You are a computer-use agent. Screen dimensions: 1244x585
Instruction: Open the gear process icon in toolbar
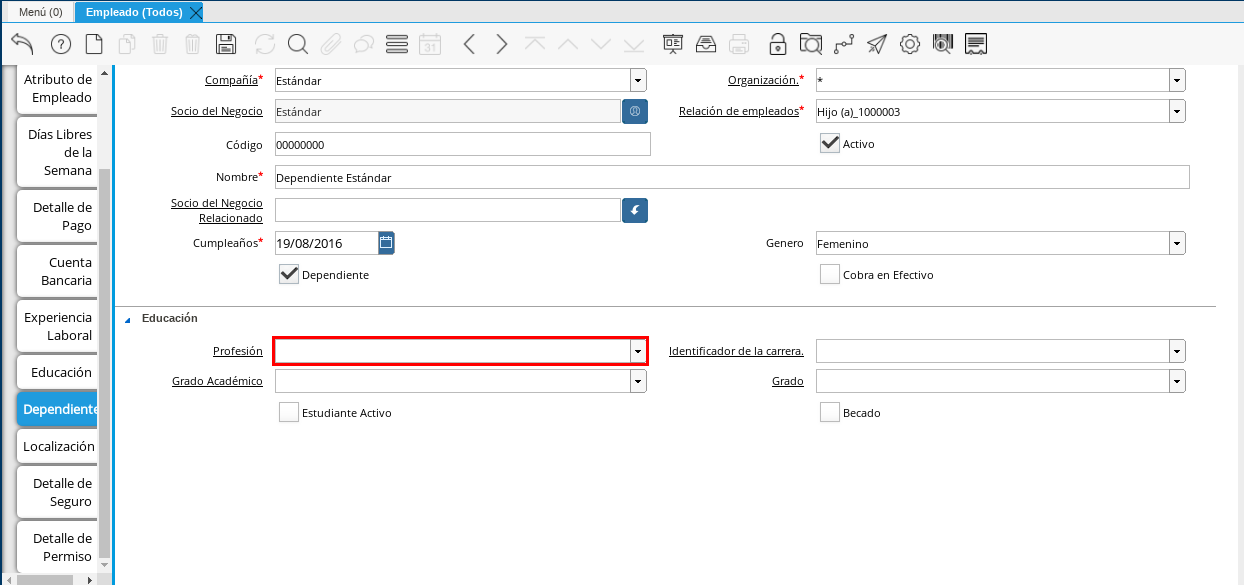pos(909,44)
